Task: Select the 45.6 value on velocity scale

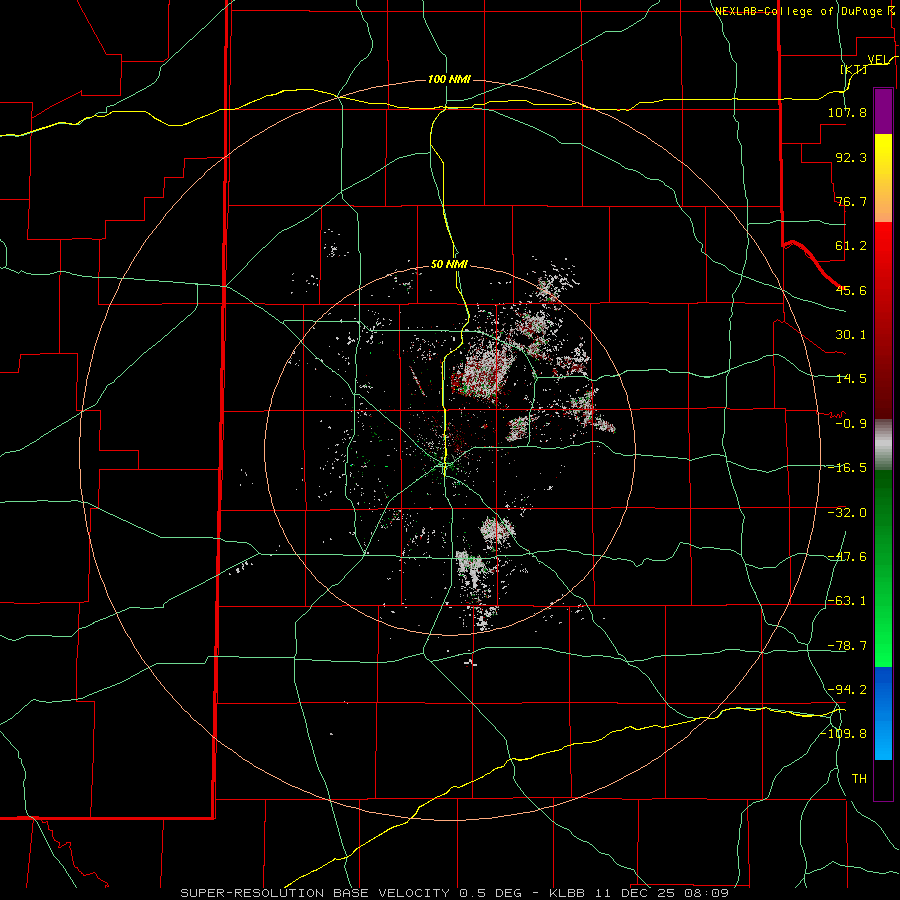Action: point(851,290)
